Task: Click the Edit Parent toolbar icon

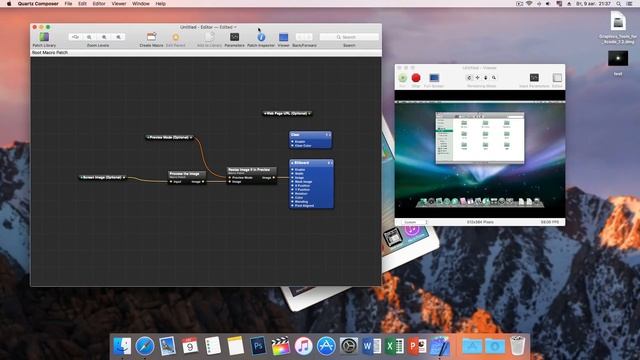Action: (176, 37)
